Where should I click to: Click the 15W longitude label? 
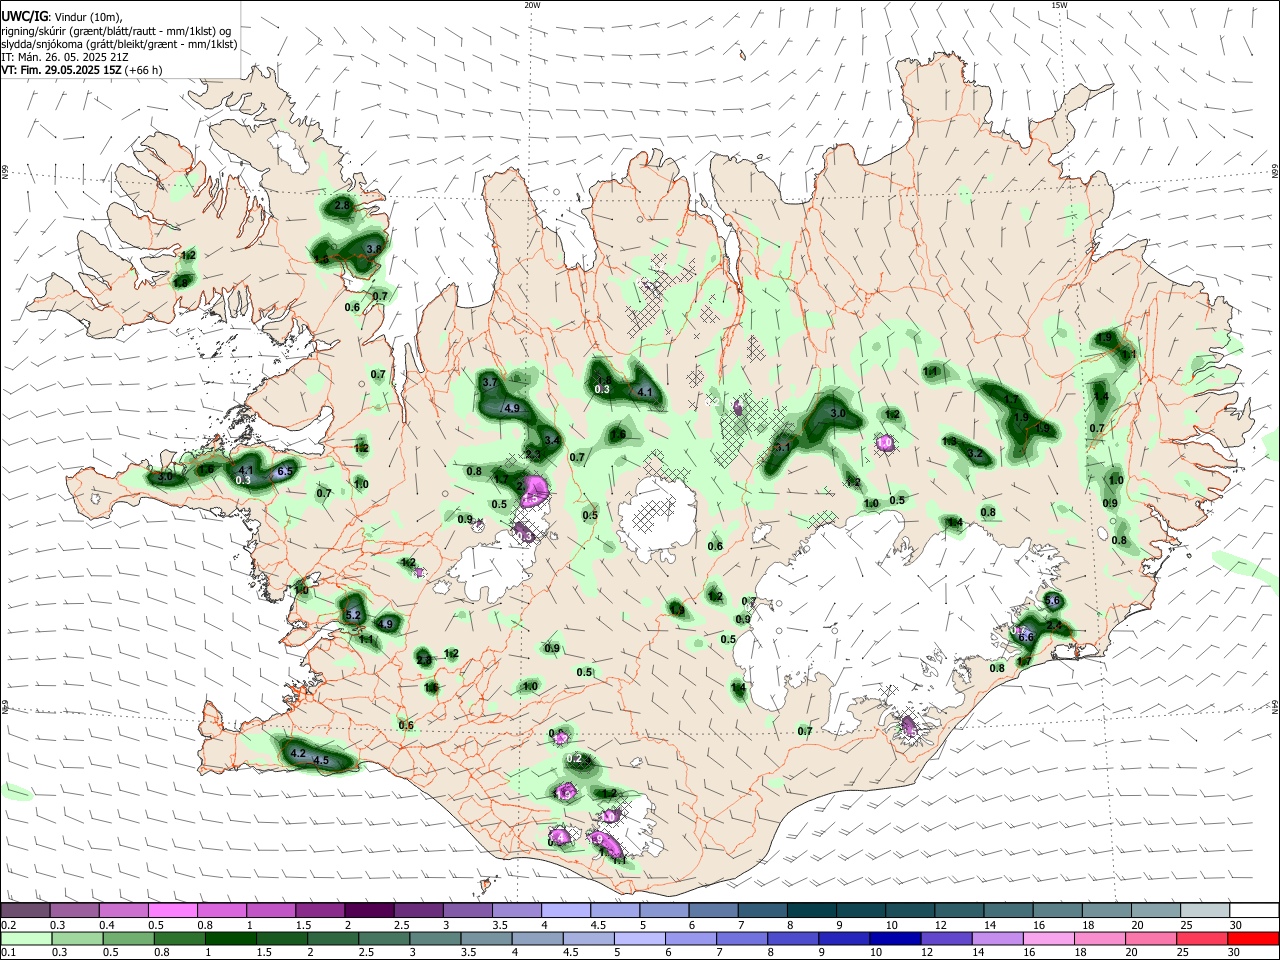point(1059,5)
